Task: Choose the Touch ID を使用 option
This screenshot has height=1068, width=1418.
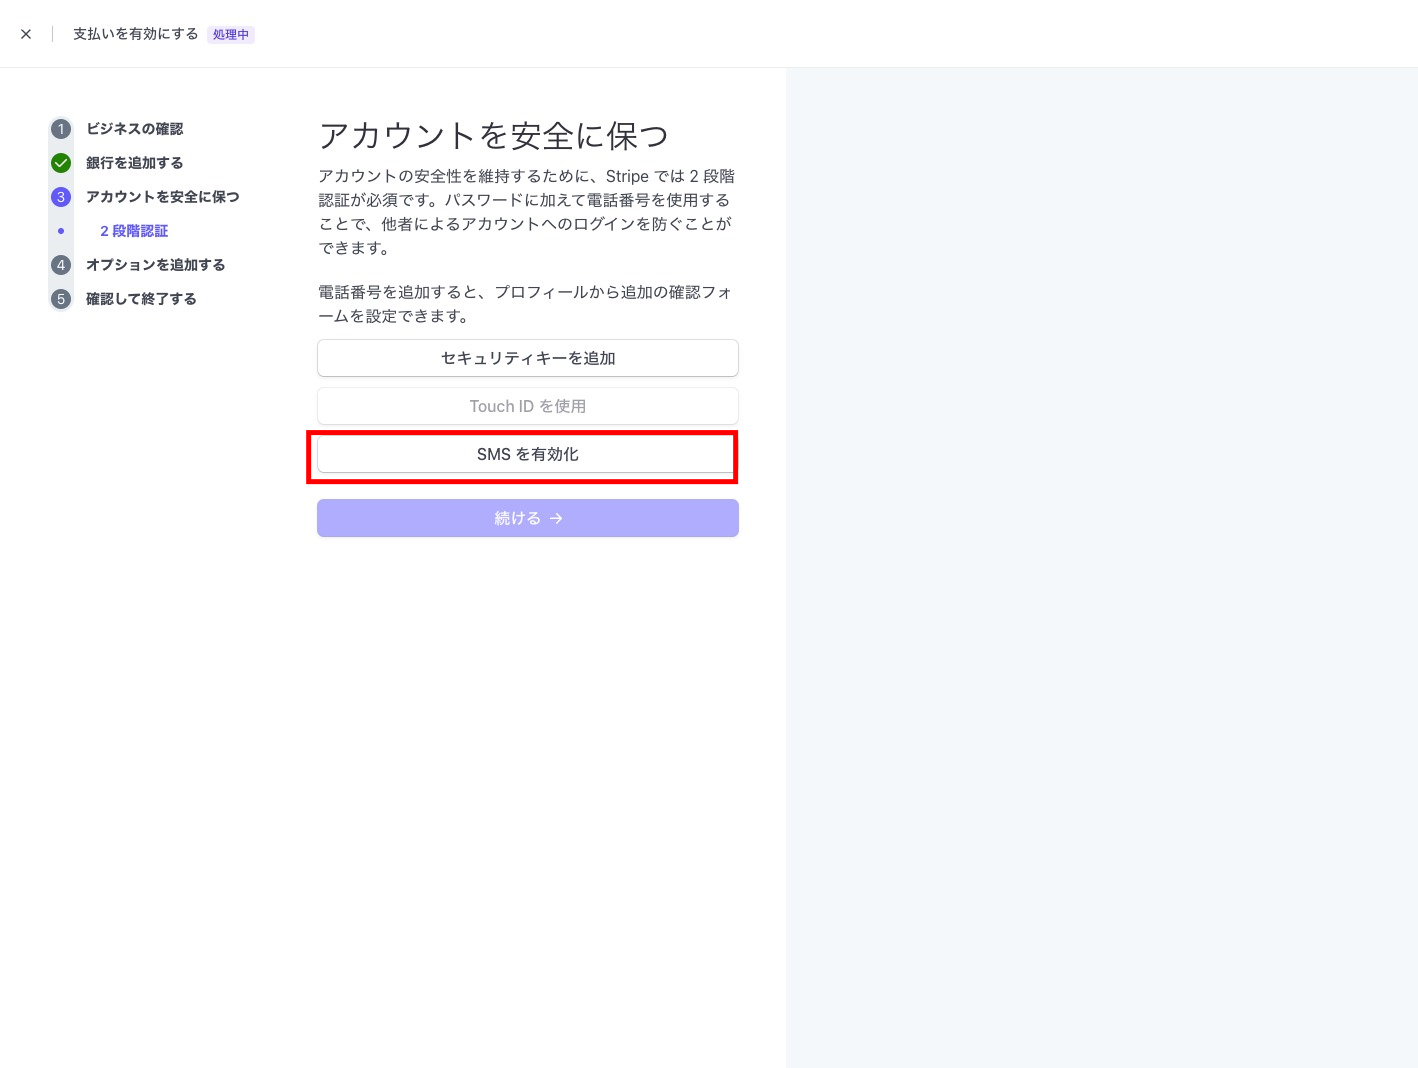Action: (x=527, y=406)
